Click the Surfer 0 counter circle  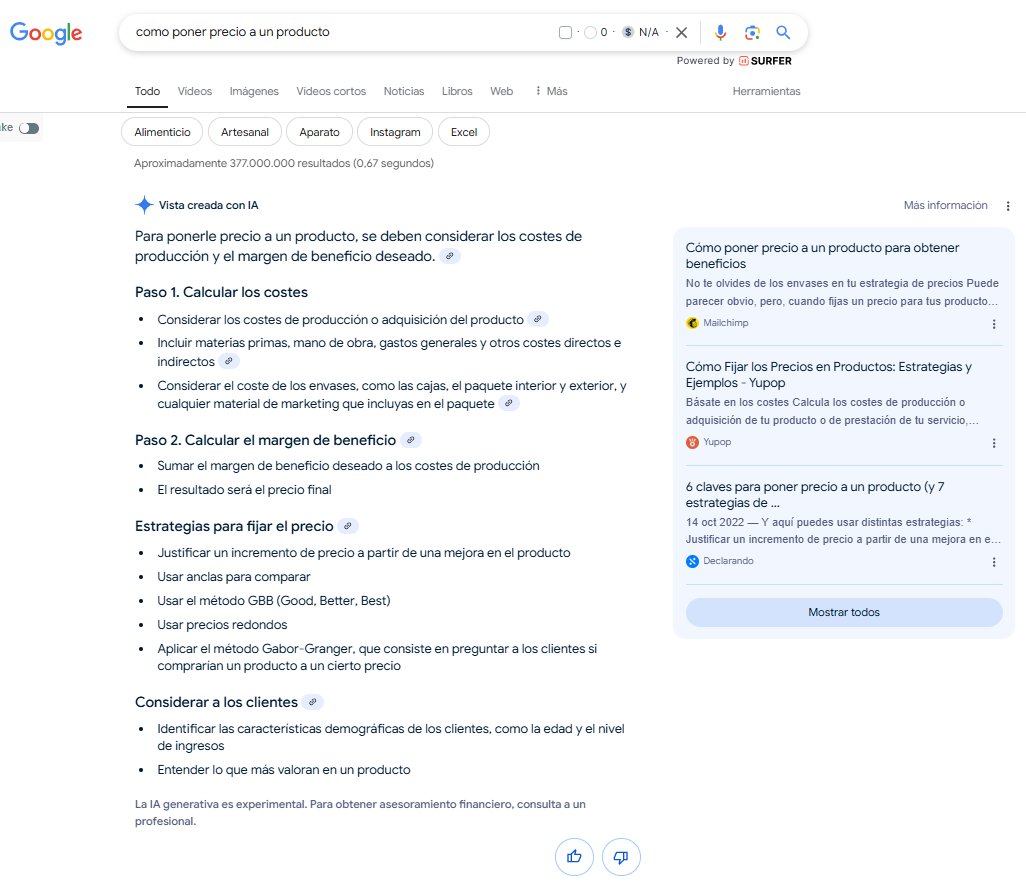590,32
